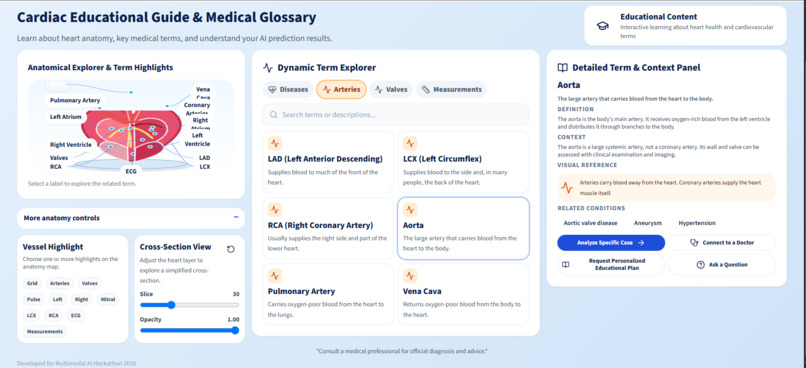Click the pulse icon on the LCX card
This screenshot has width=806, height=368.
pyautogui.click(x=410, y=143)
